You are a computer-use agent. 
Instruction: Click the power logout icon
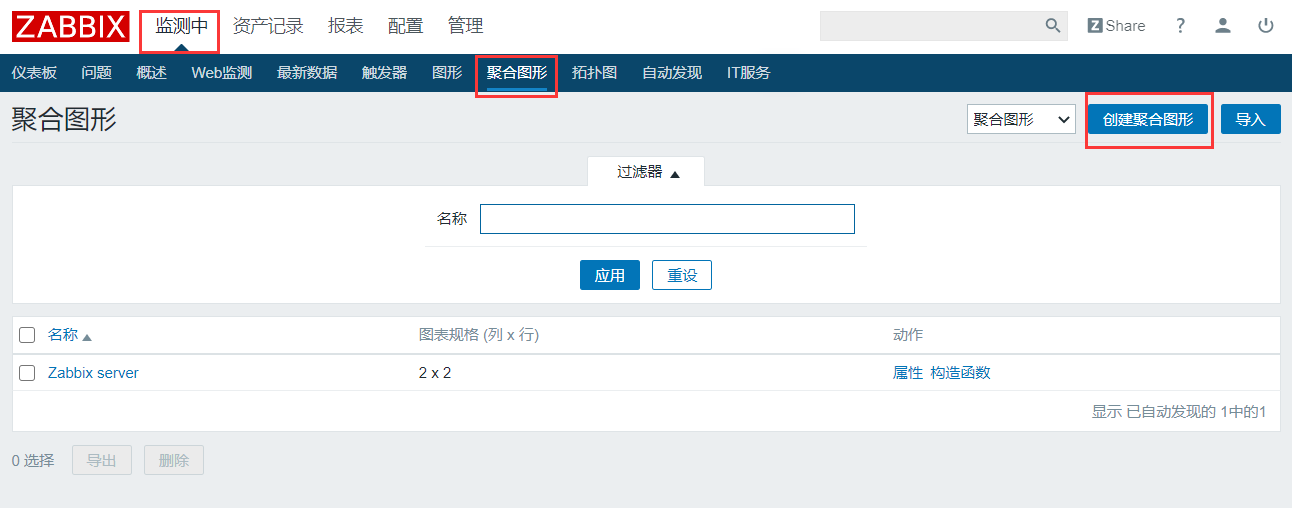tap(1266, 26)
